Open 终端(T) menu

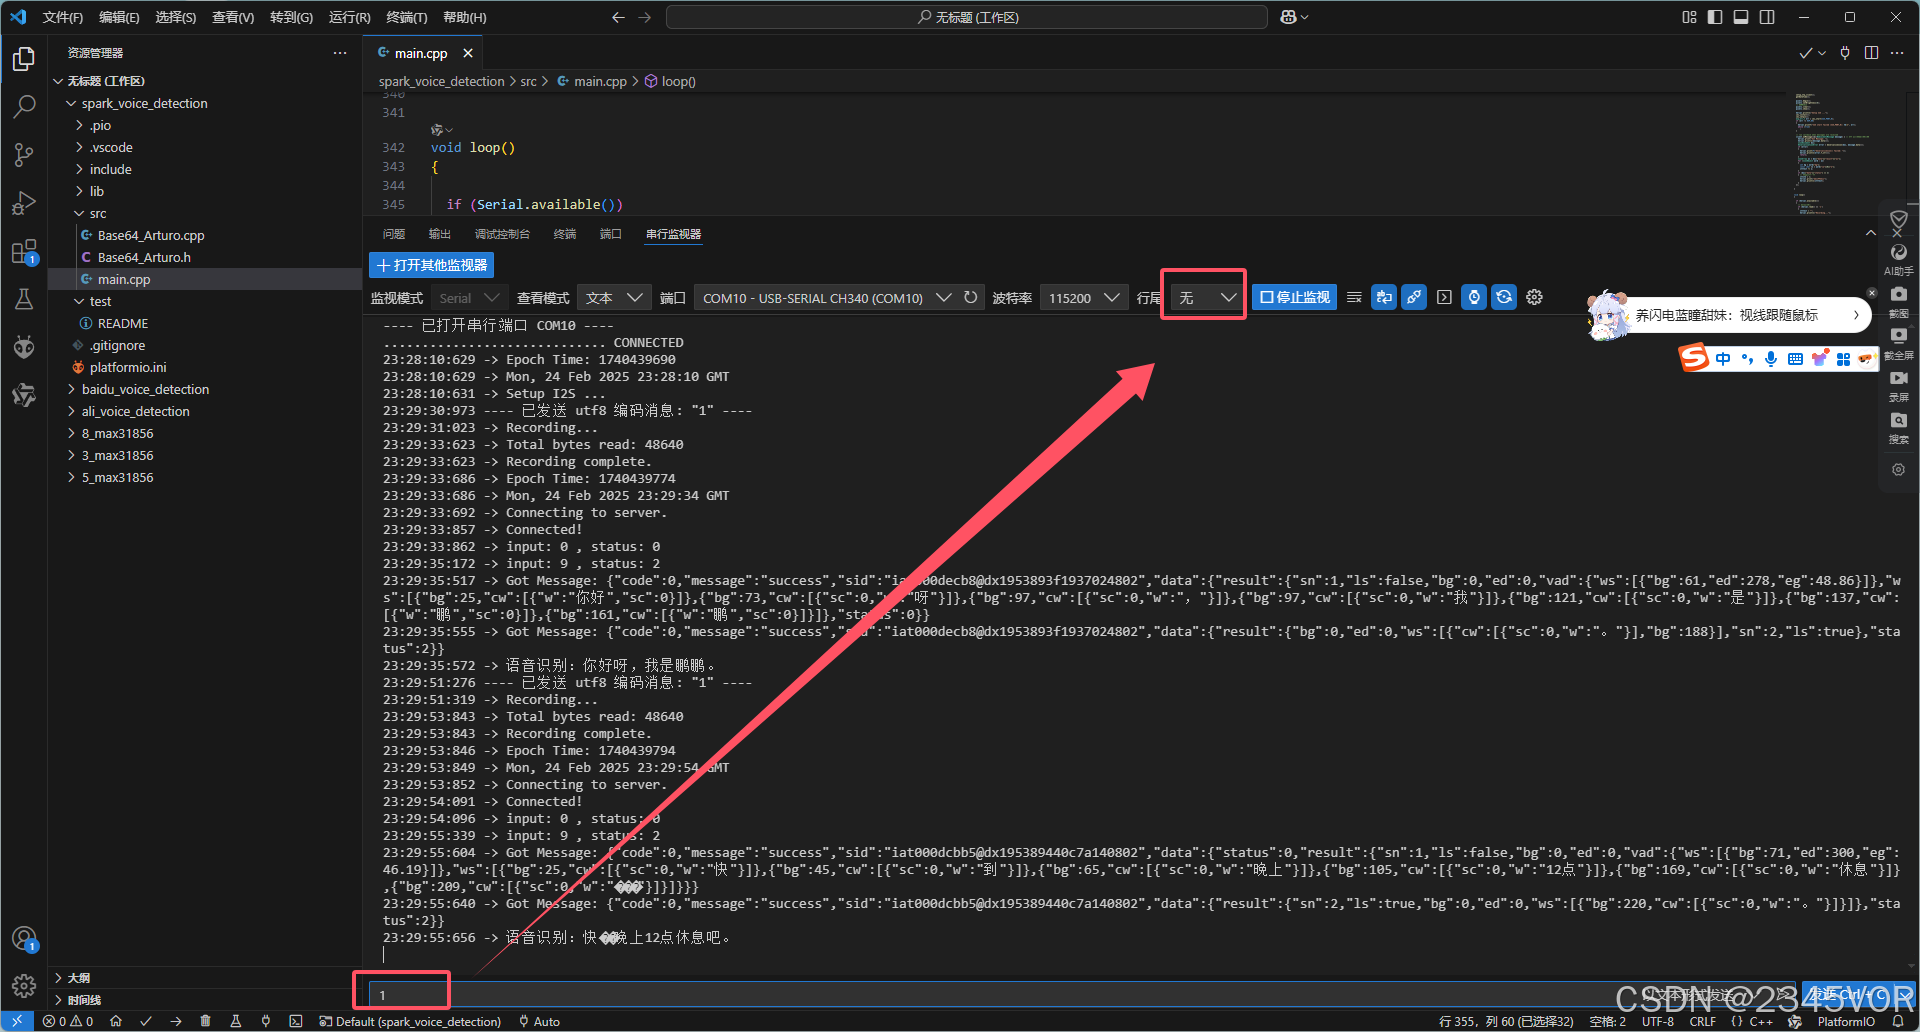[x=406, y=17]
